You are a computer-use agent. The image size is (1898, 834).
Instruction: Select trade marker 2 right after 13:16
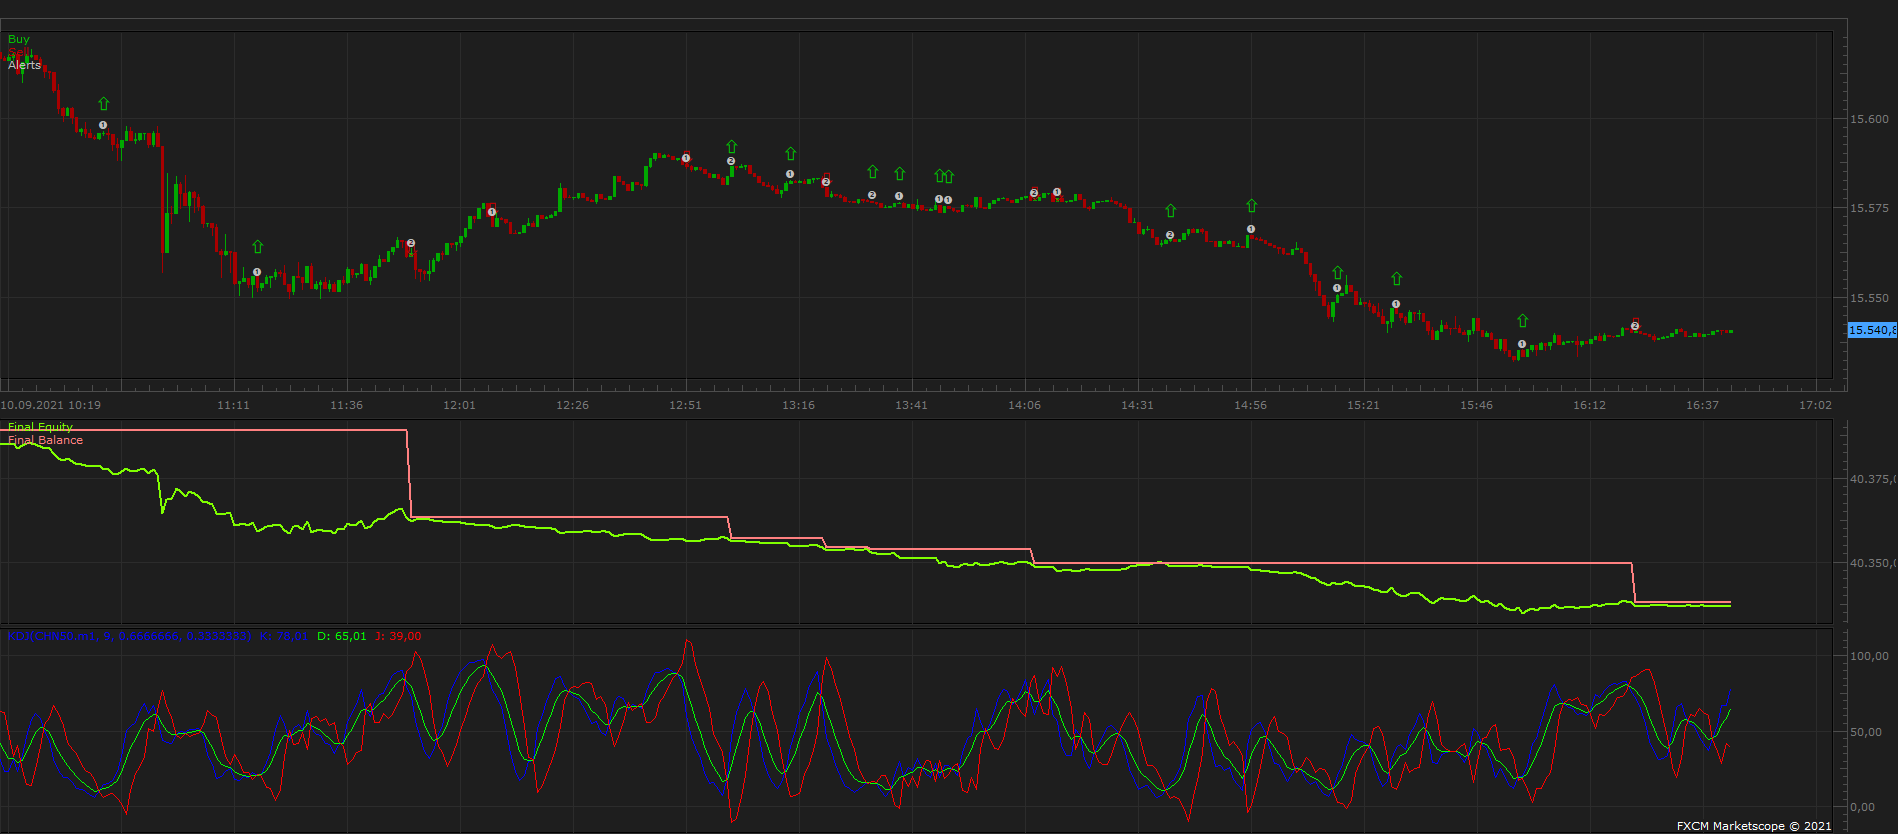coord(825,182)
